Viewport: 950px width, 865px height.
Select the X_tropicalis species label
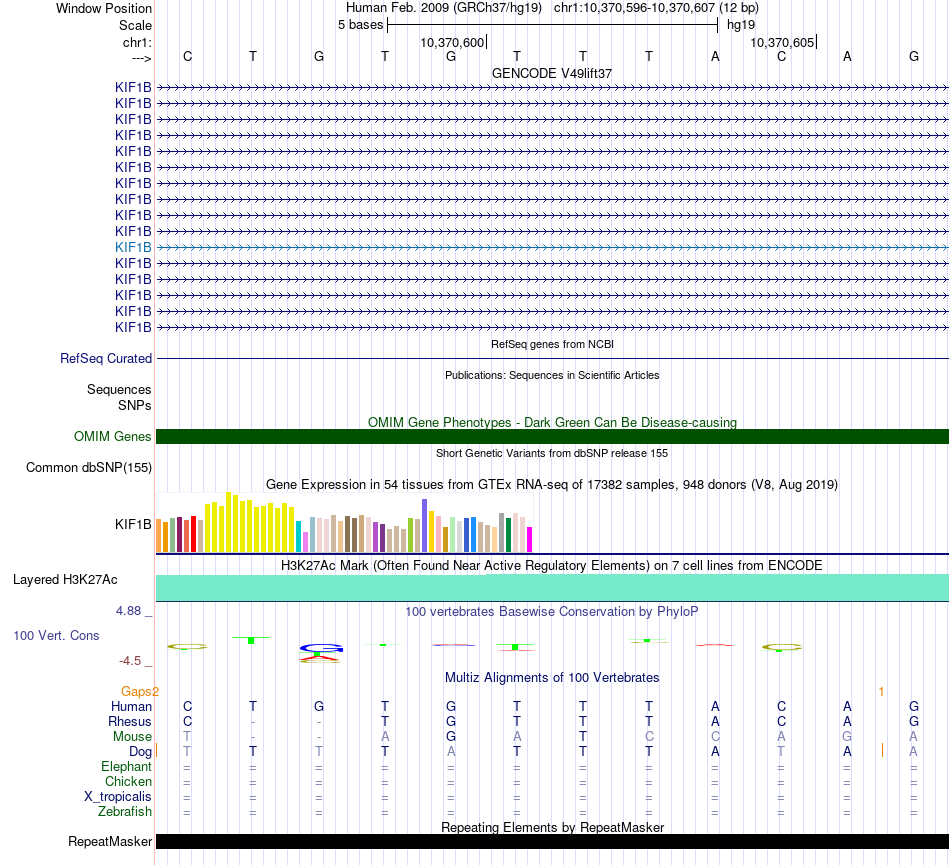(x=118, y=797)
